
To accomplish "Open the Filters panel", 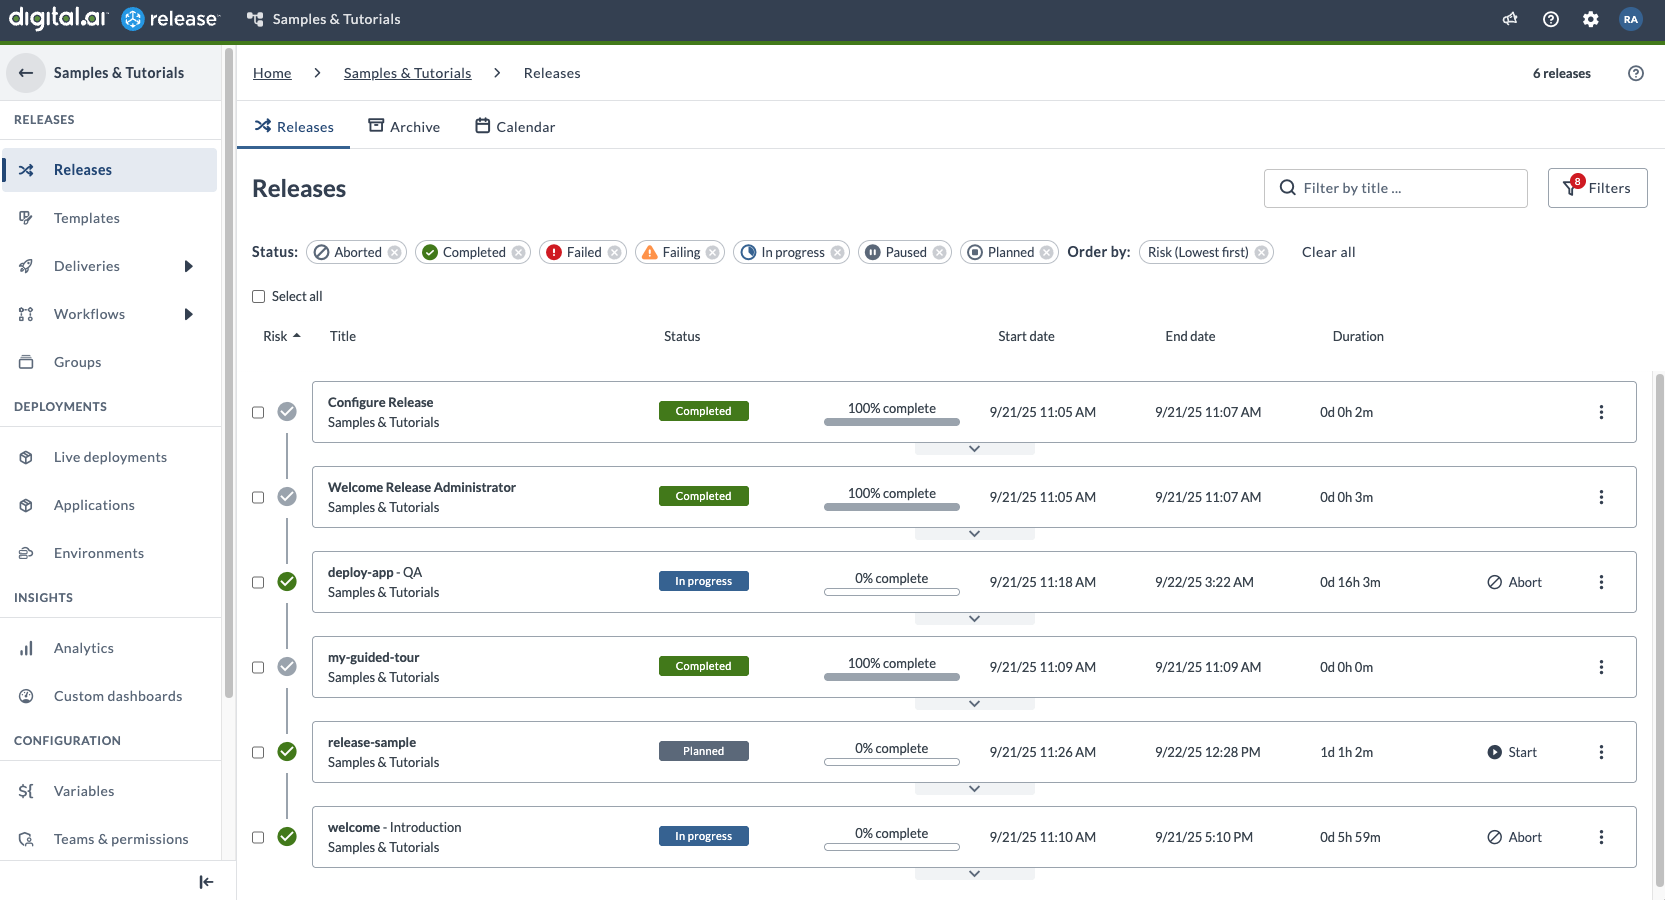I will pos(1597,188).
